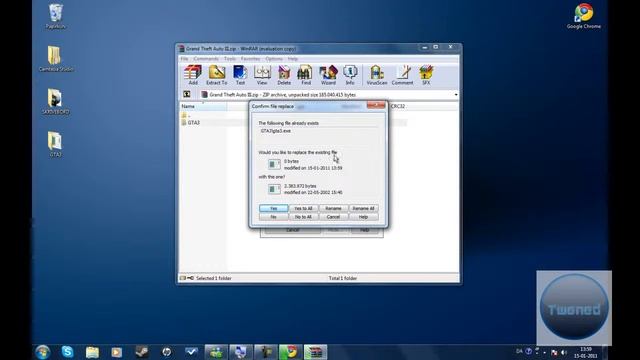This screenshot has height=360, width=640.
Task: Click No to keep the existing file
Action: click(273, 217)
